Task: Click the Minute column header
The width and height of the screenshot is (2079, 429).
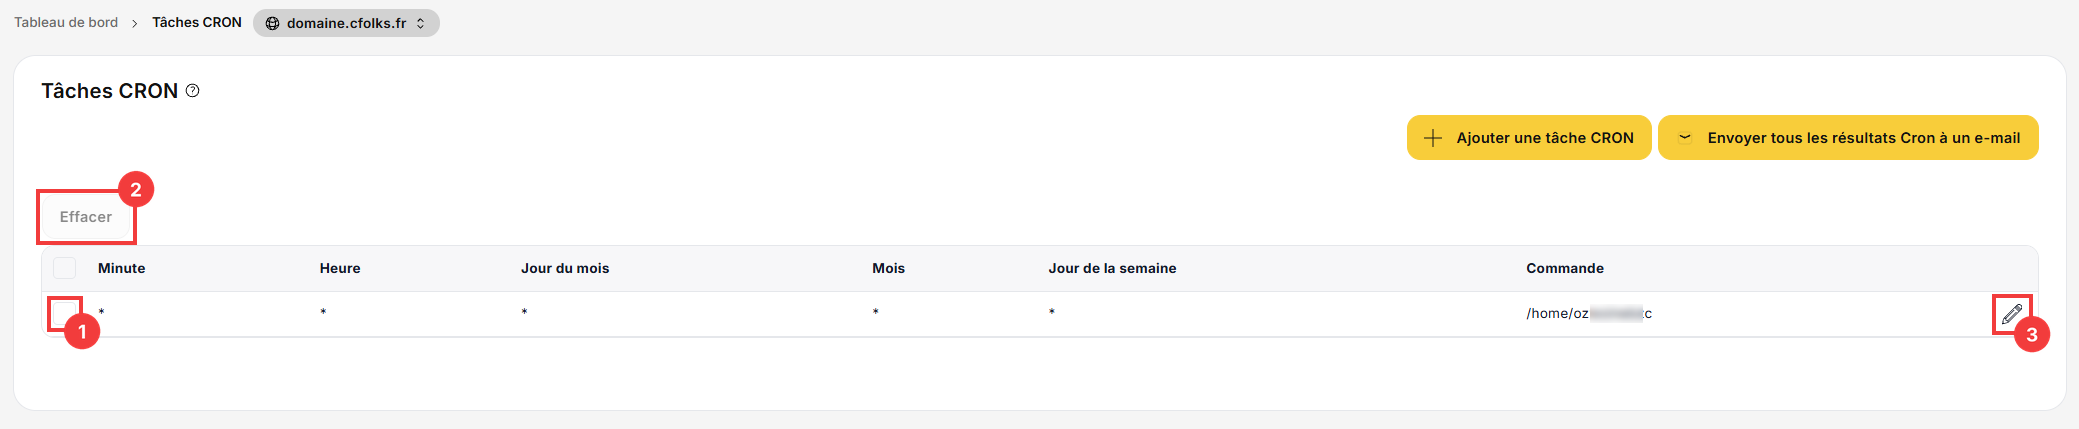Action: 122,268
